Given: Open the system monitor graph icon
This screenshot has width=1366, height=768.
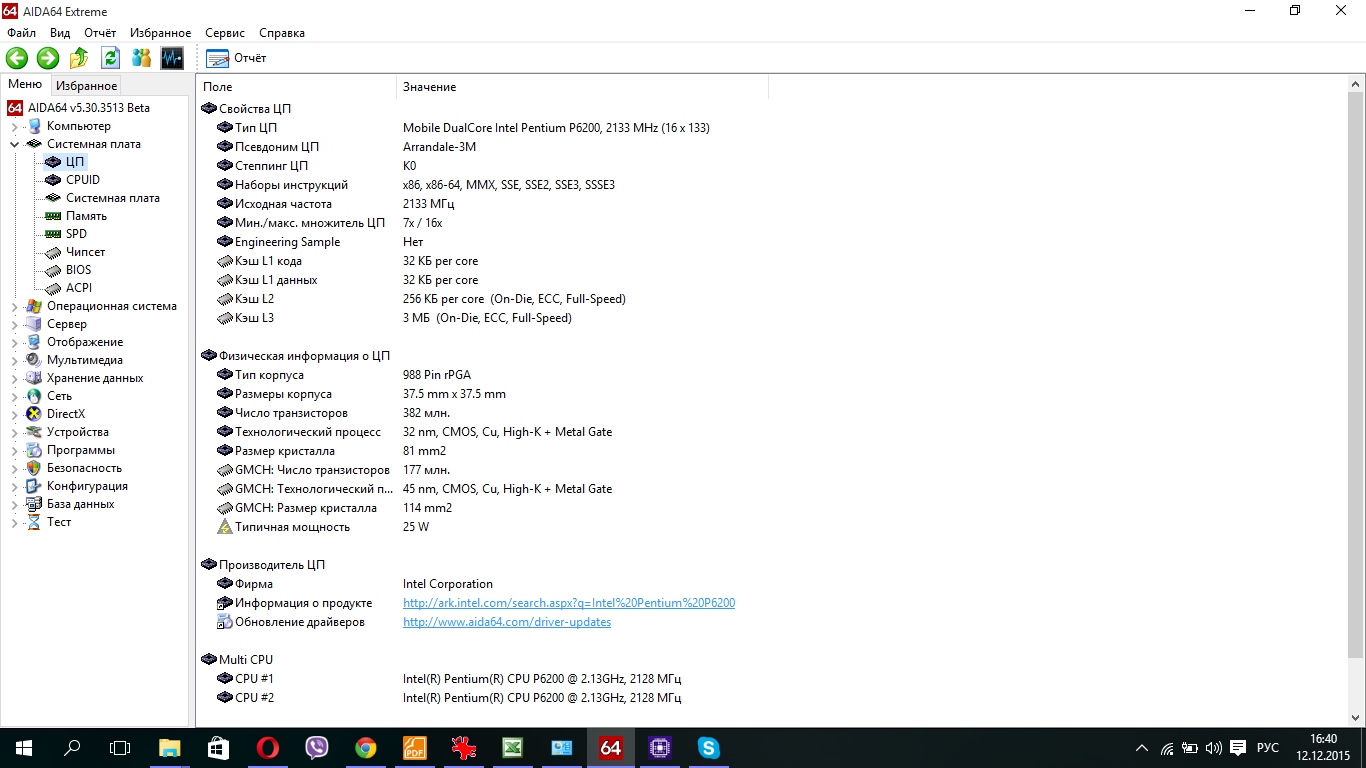Looking at the screenshot, I should (x=172, y=58).
